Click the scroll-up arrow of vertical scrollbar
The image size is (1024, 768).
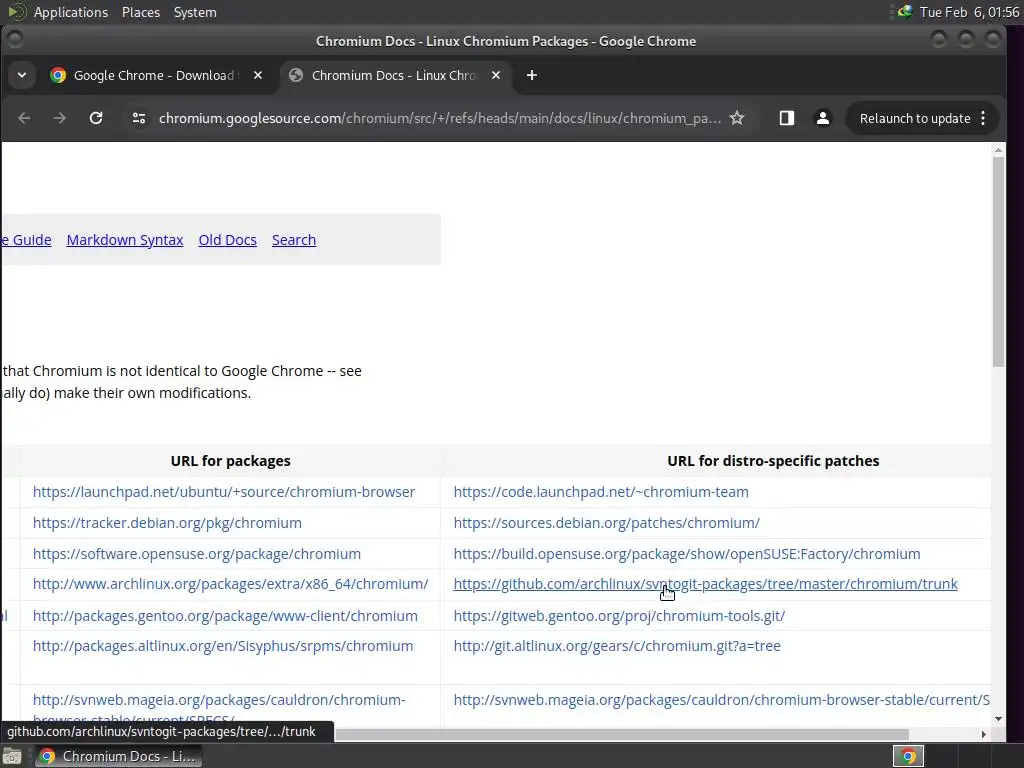coord(999,150)
